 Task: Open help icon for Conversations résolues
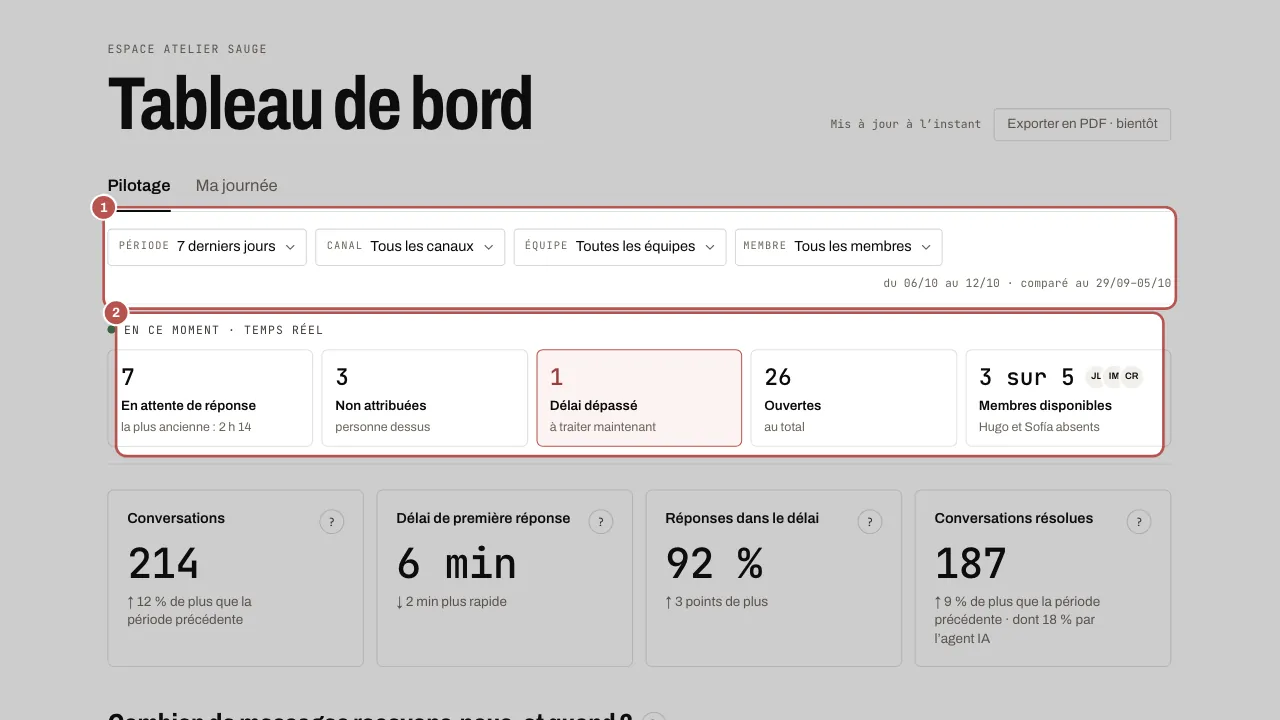tap(1139, 522)
